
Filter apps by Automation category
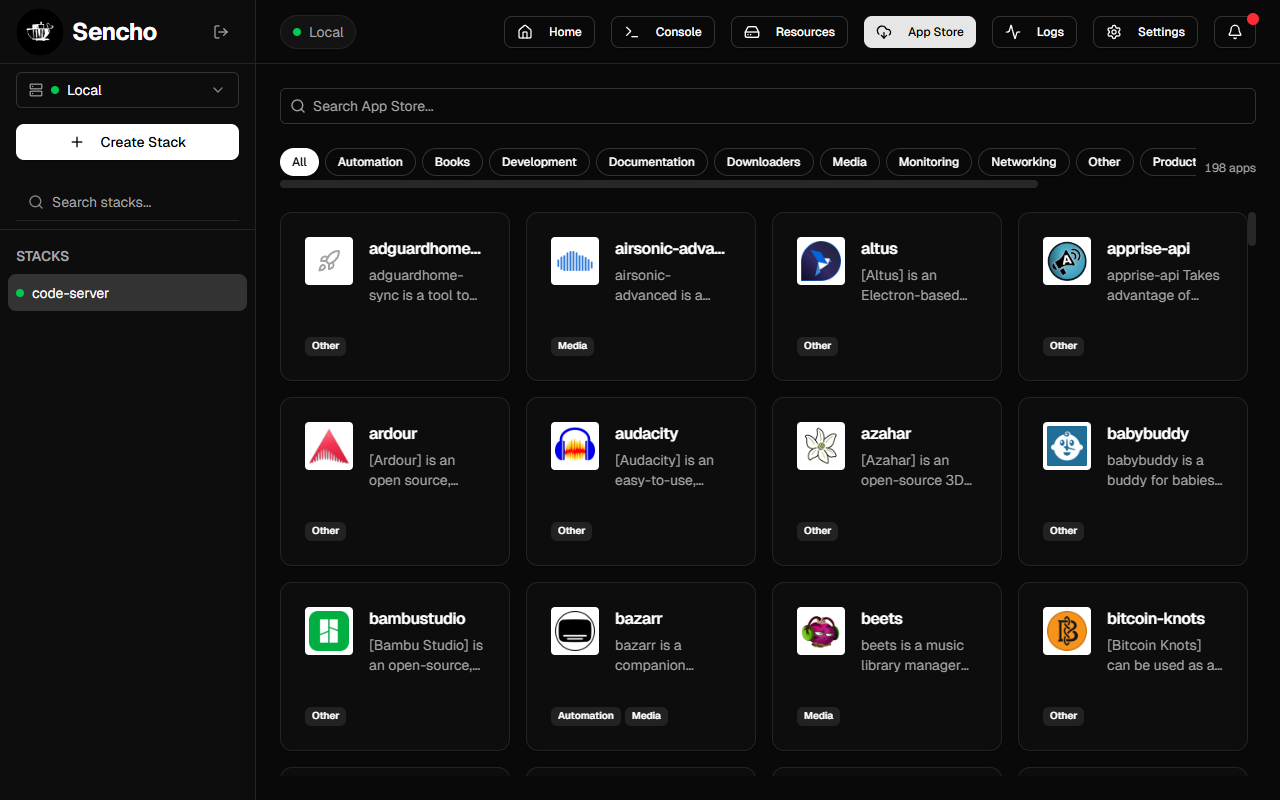tap(370, 162)
